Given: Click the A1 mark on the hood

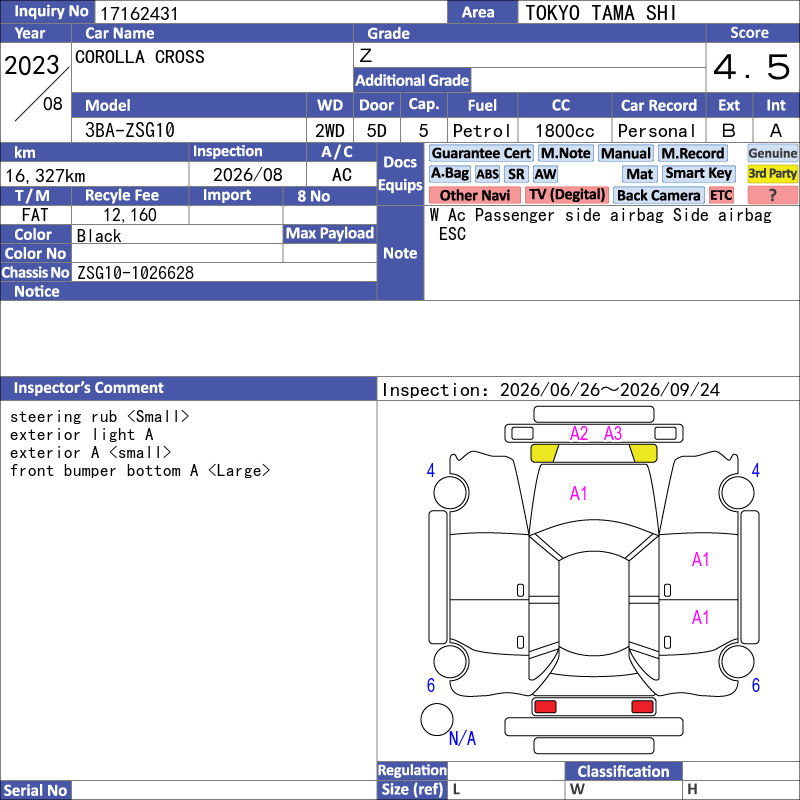Looking at the screenshot, I should [x=578, y=493].
